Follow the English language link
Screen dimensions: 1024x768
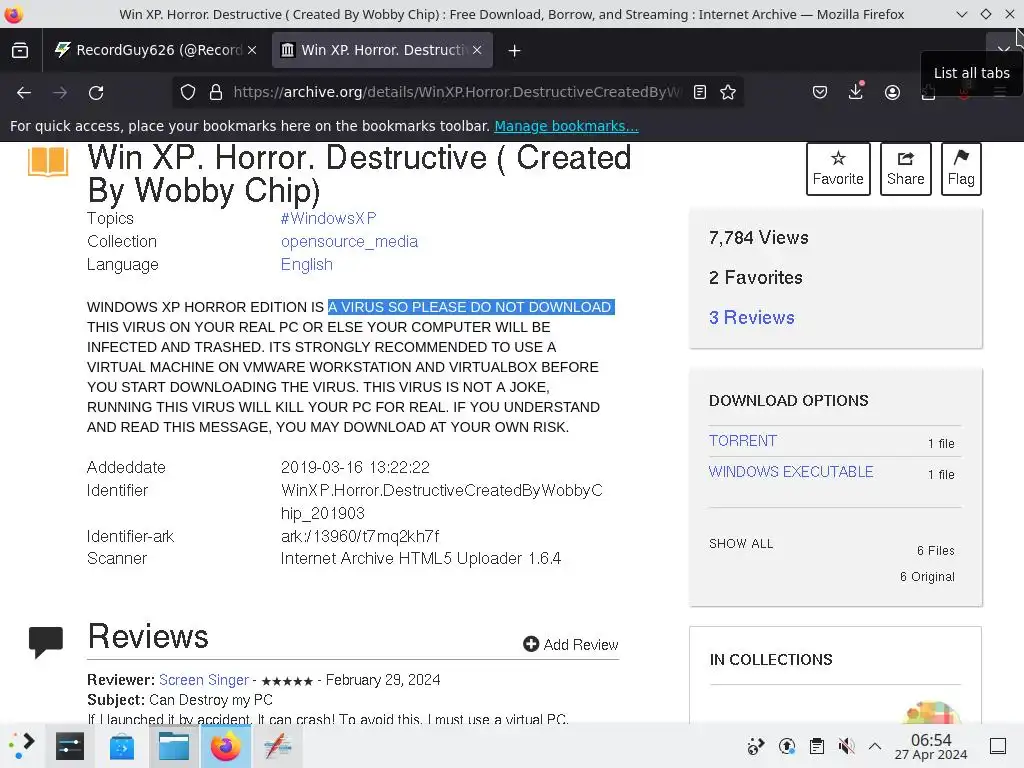(x=307, y=264)
